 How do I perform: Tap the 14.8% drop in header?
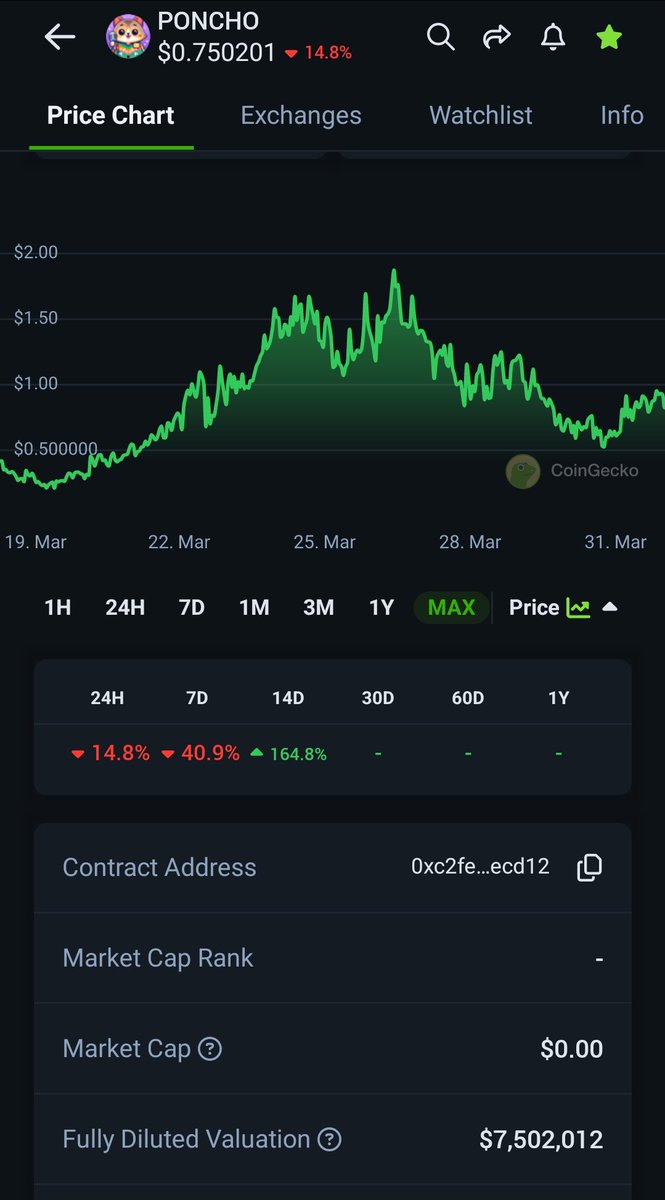point(318,53)
